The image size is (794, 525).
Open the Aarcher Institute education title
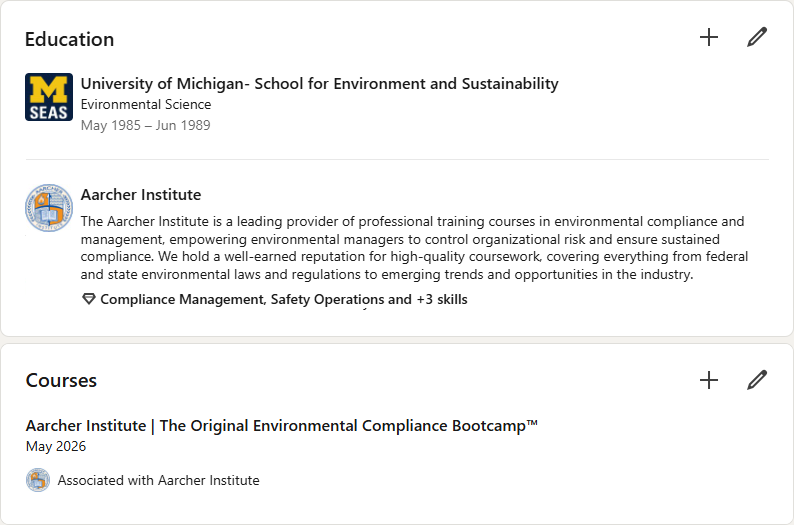pos(141,195)
